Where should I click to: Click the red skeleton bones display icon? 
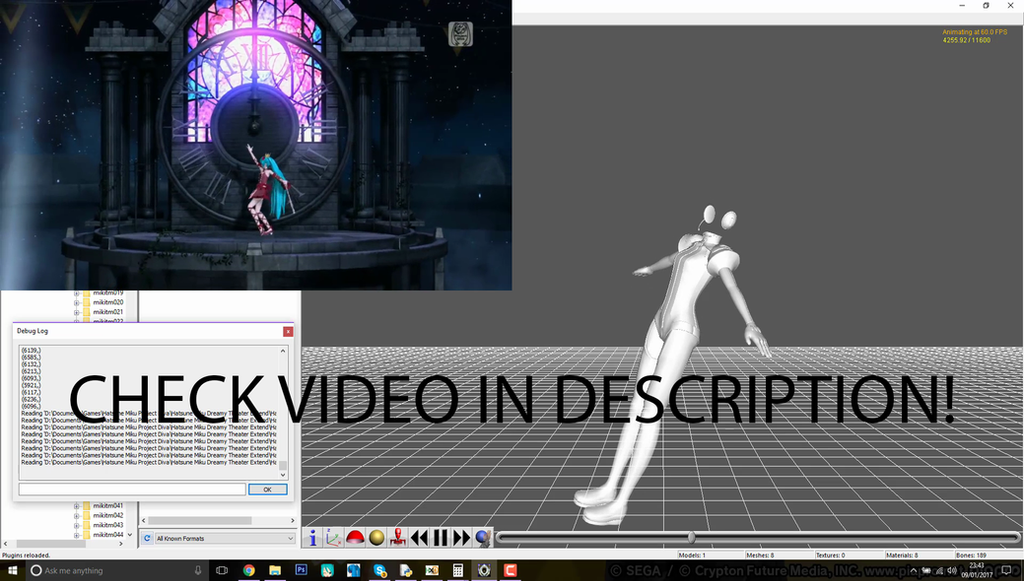click(397, 538)
